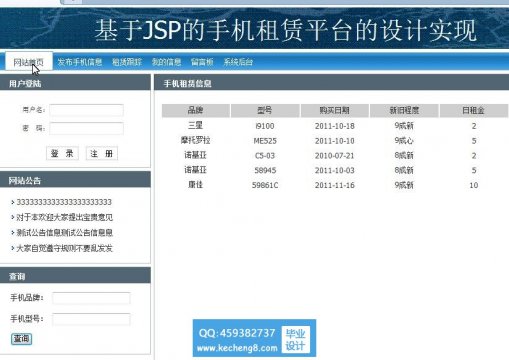Viewport: 509px width, 360px height.
Task: Click the 注册 button
Action: [102, 153]
